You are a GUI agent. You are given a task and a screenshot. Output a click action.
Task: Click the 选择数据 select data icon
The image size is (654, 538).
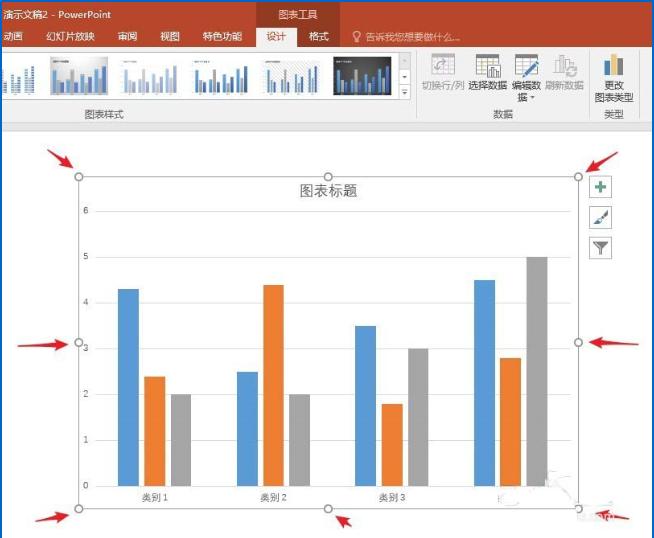(488, 67)
